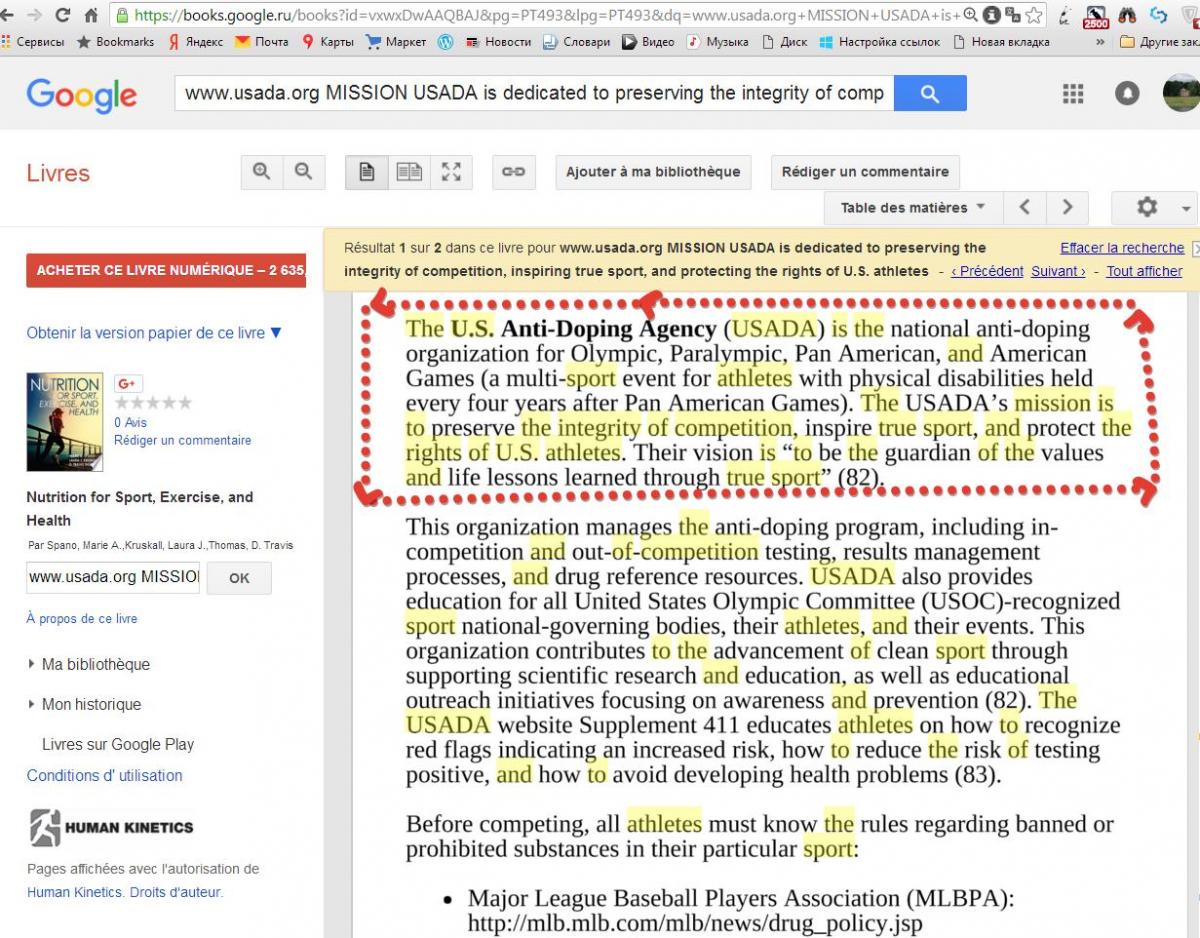The width and height of the screenshot is (1200, 938).
Task: Enter full screen reading mode
Action: (x=451, y=172)
